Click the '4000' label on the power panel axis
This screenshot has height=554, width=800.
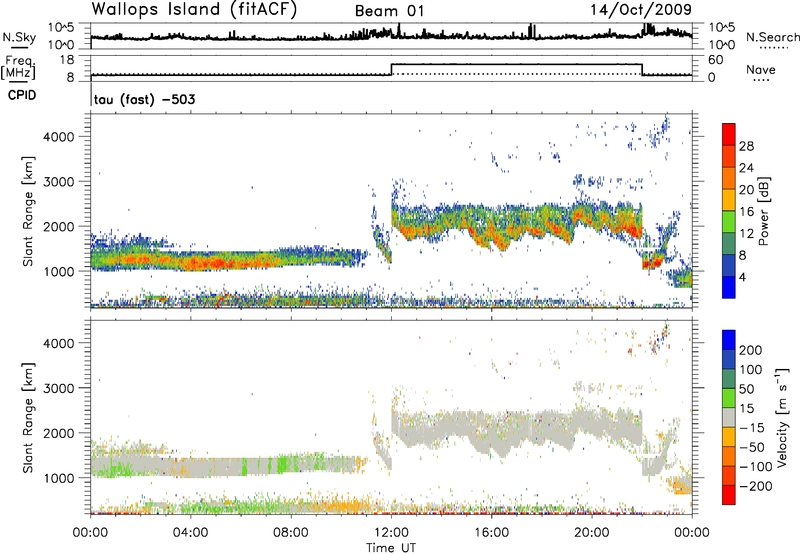coord(59,137)
